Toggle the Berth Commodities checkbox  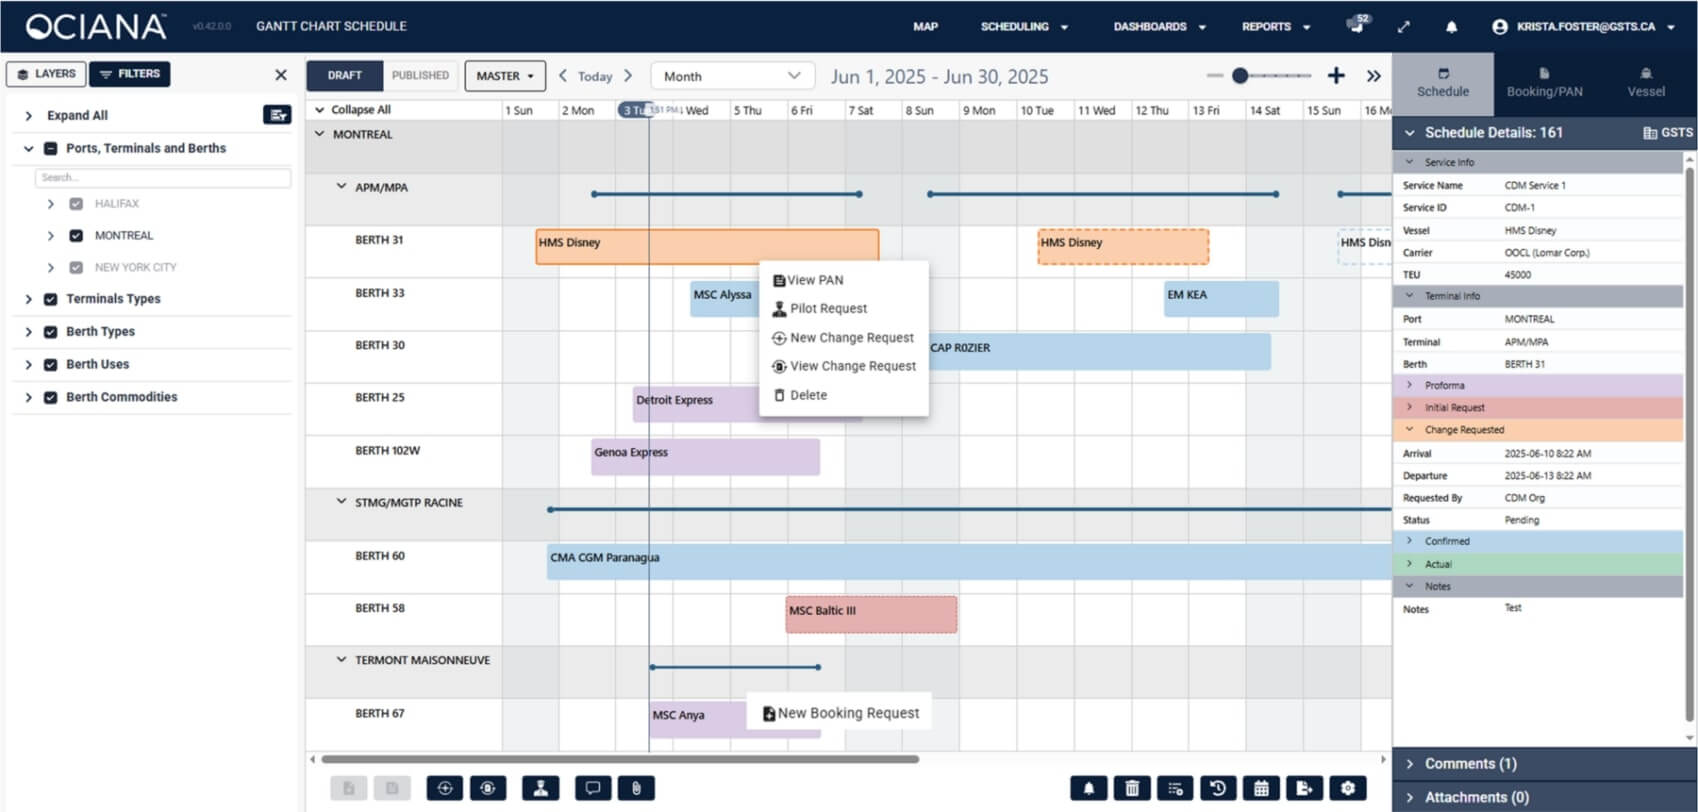(50, 397)
